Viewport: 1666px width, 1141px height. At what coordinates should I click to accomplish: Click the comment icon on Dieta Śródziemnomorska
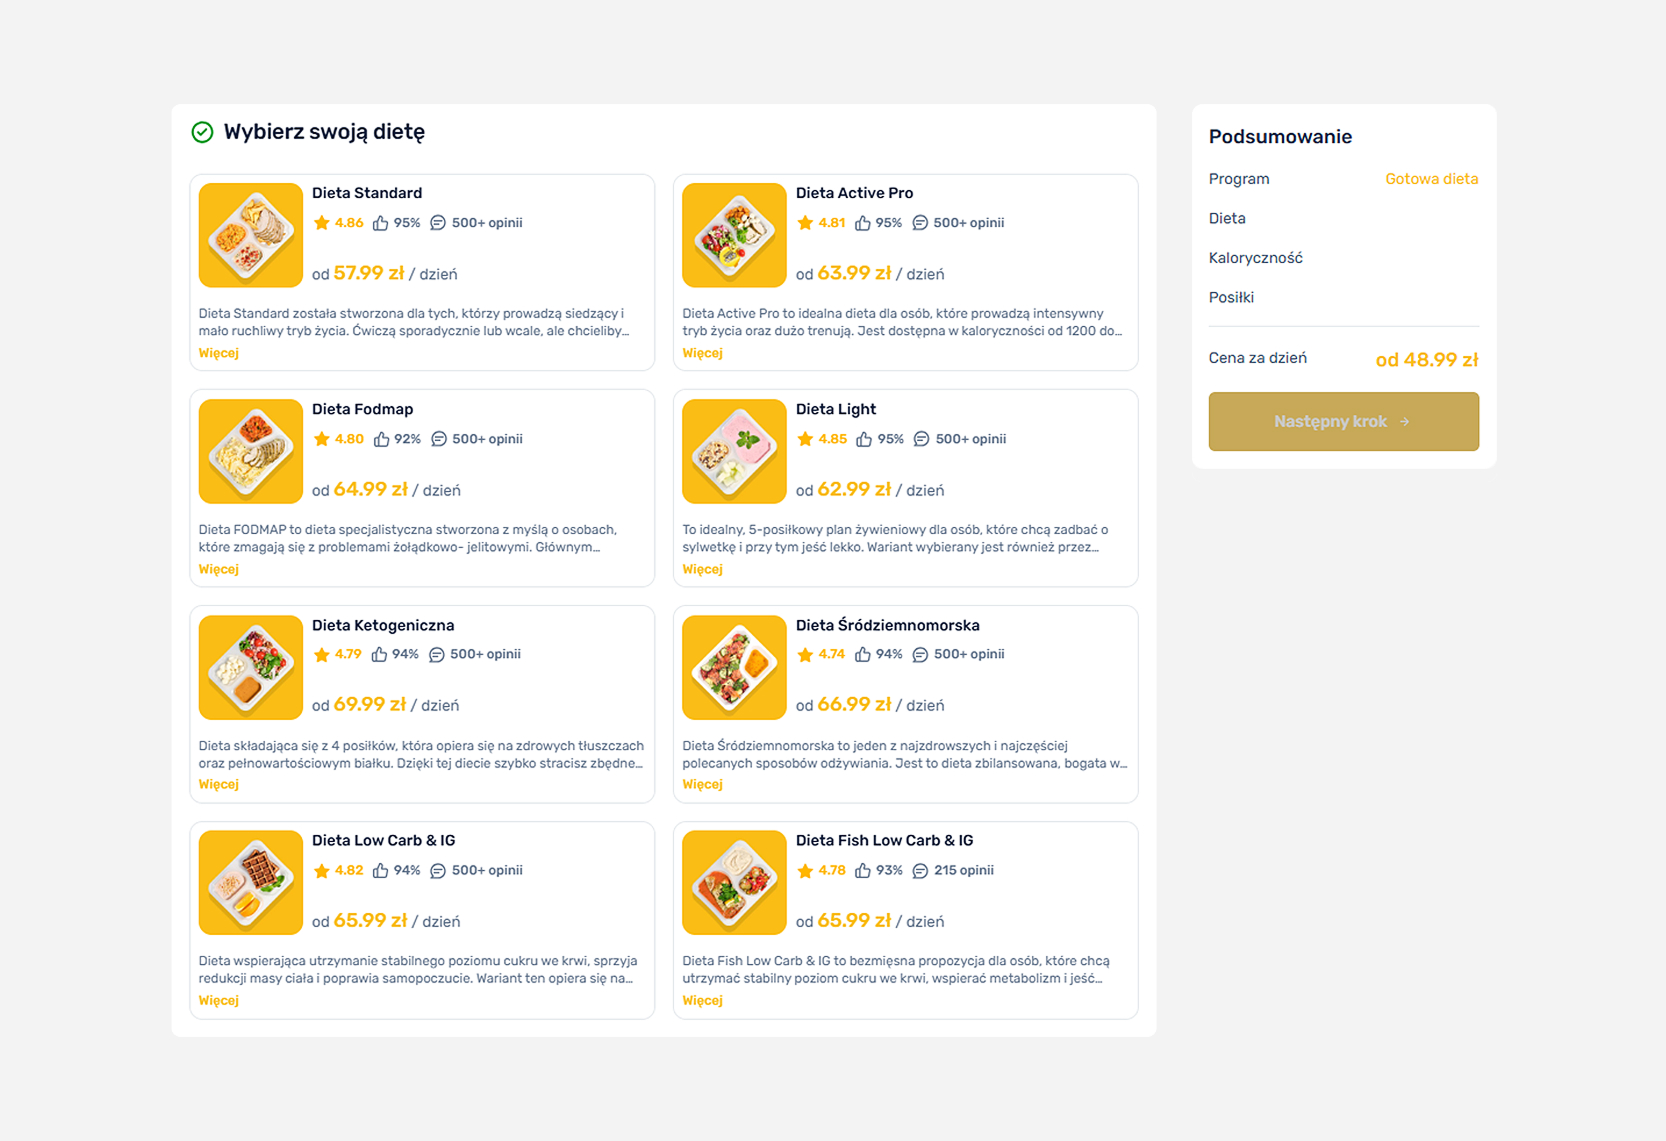click(920, 654)
